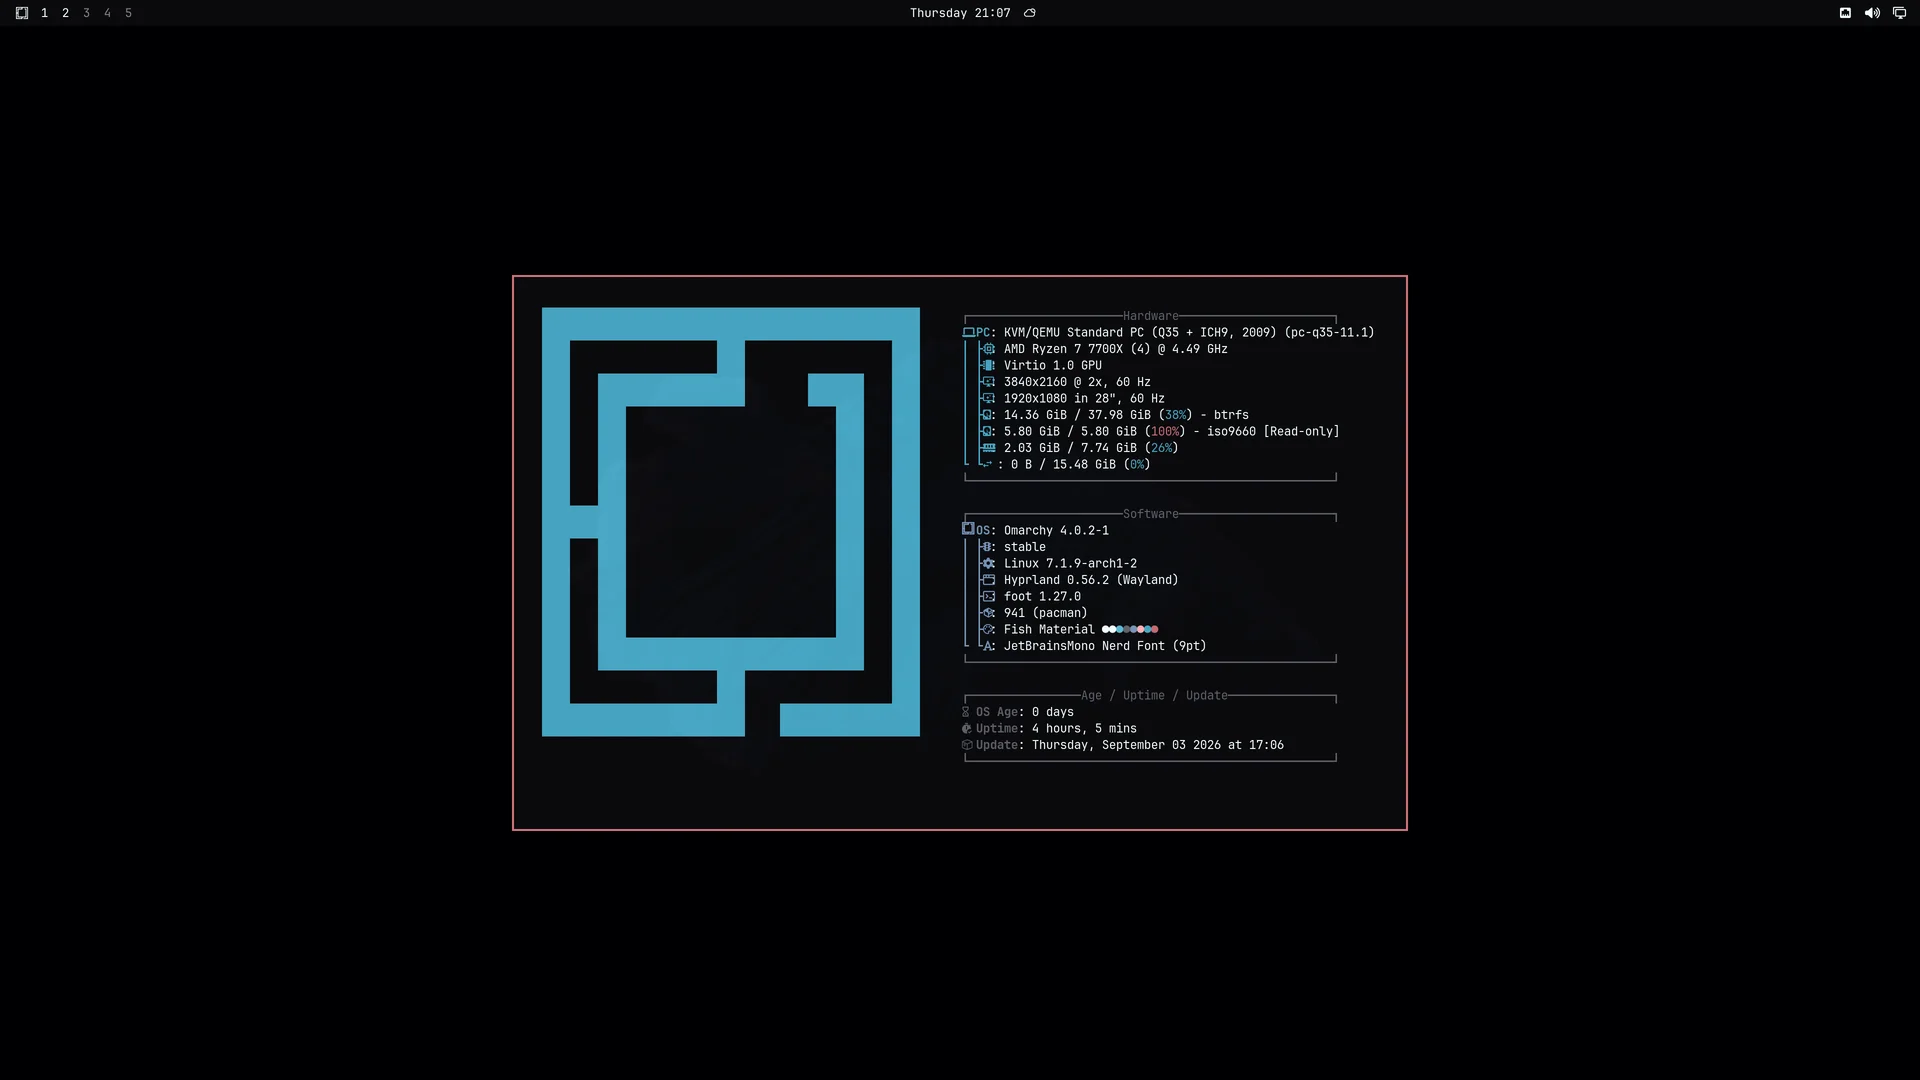Screen dimensions: 1920x1080
Task: Click the hourglass icon beside OS Age
Action: pos(966,712)
